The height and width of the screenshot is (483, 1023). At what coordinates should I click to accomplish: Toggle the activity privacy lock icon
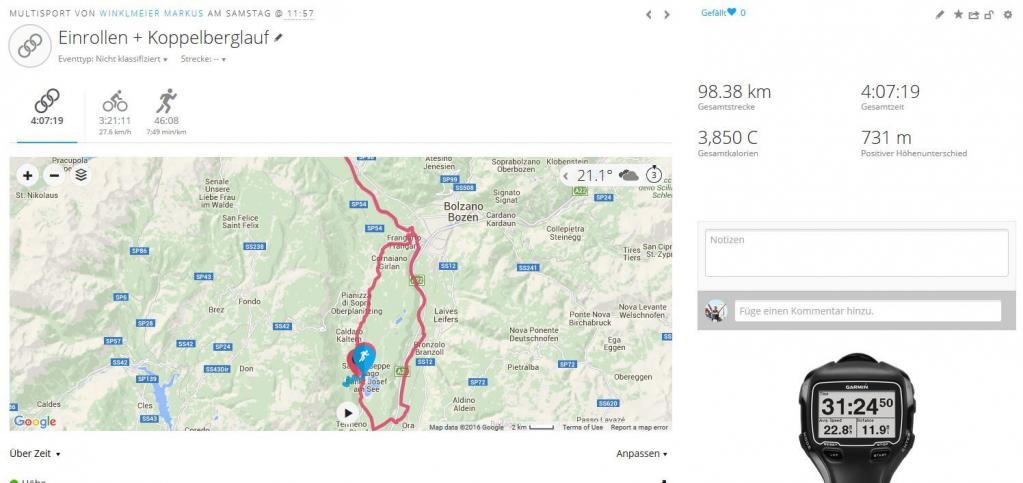(989, 14)
